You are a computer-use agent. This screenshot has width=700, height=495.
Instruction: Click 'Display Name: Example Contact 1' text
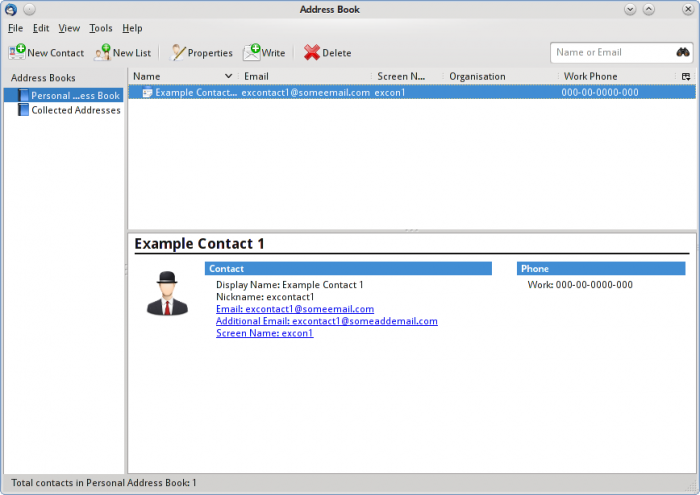click(x=290, y=285)
